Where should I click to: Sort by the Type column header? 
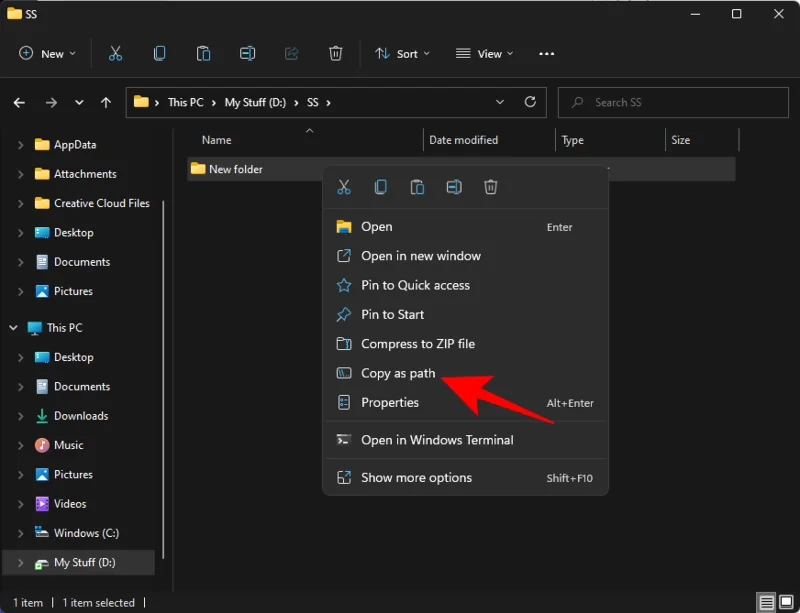click(x=572, y=140)
